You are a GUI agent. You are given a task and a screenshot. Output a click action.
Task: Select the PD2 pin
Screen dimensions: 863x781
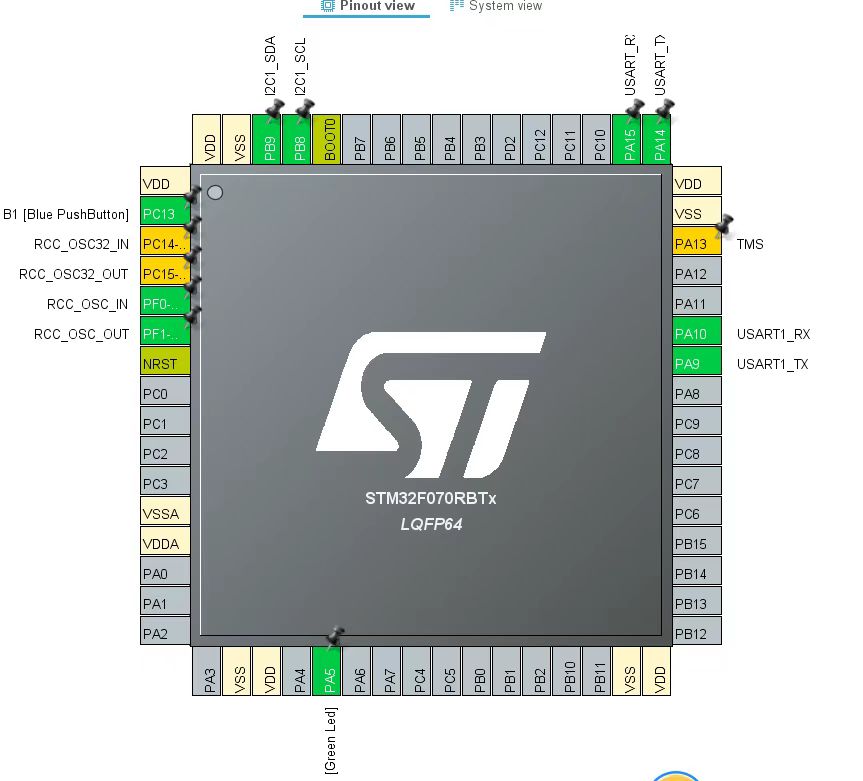507,139
